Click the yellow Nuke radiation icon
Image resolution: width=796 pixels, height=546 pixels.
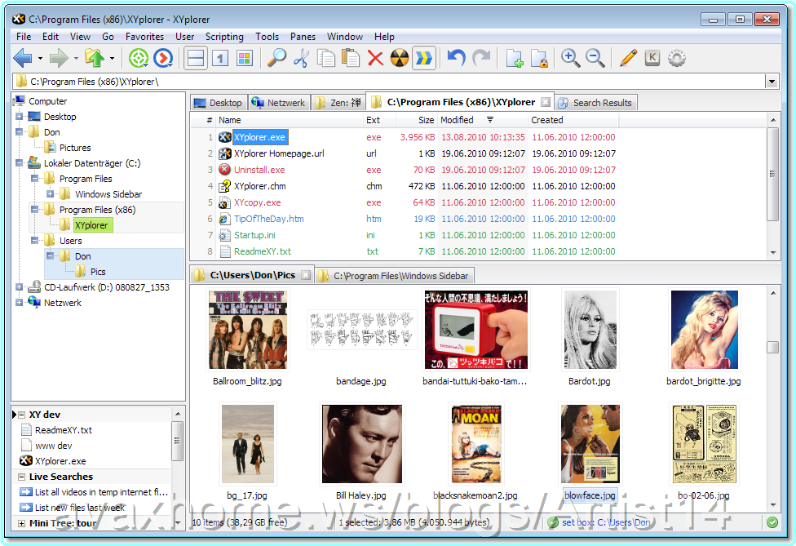pos(400,58)
